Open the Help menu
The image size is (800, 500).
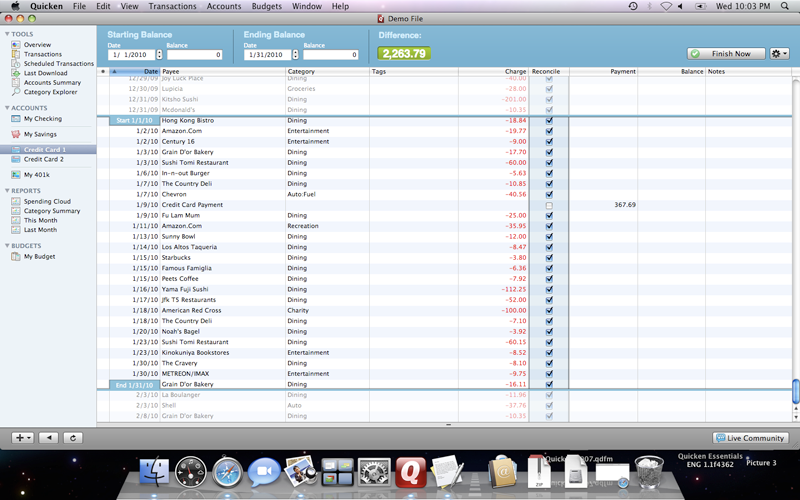(x=340, y=6)
